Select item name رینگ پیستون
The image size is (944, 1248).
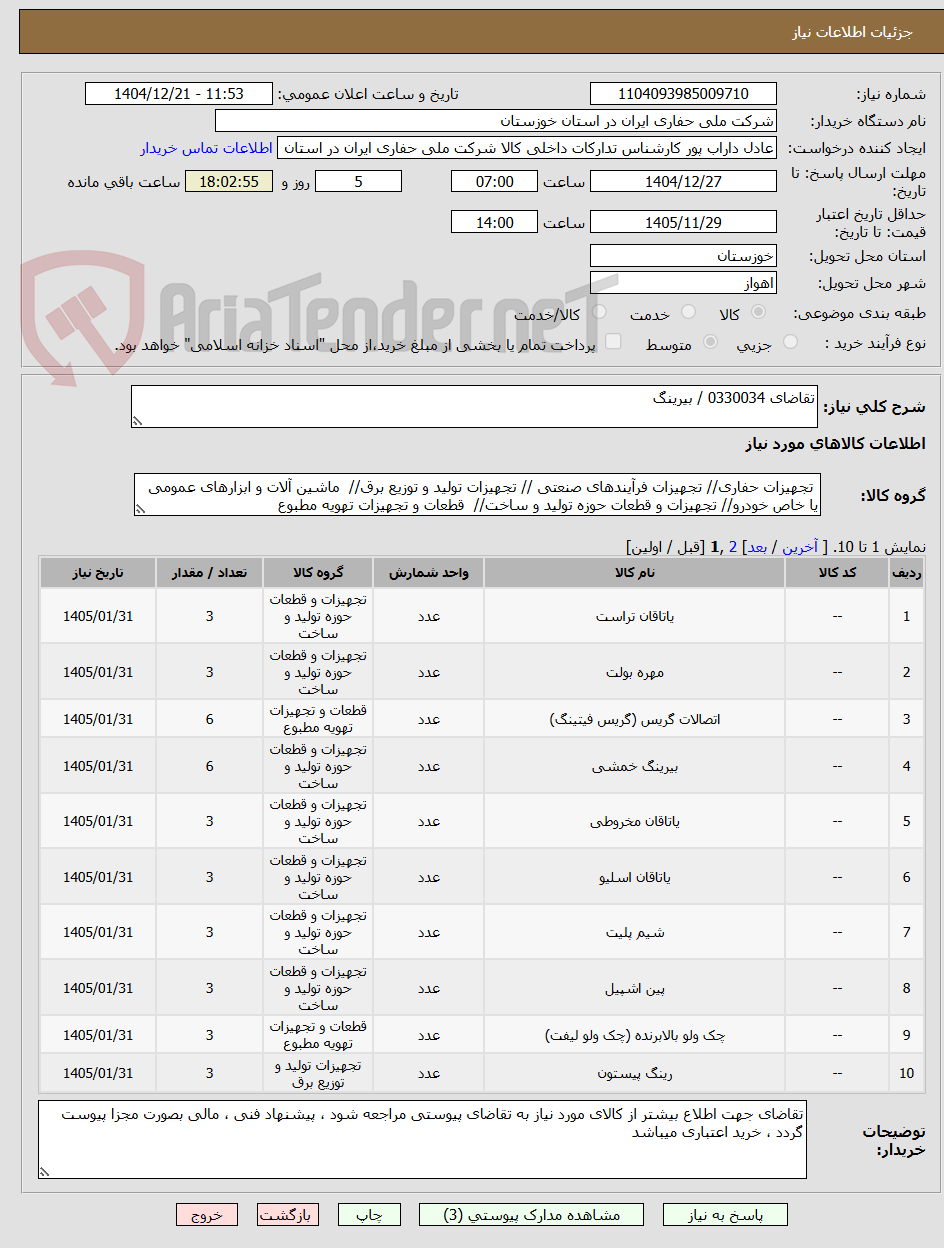(635, 1073)
